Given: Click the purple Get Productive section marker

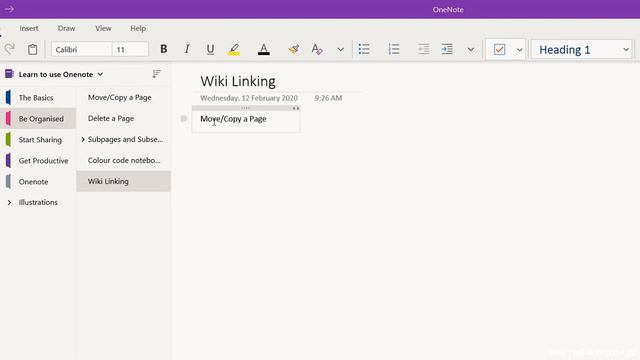Looking at the screenshot, I should point(8,160).
